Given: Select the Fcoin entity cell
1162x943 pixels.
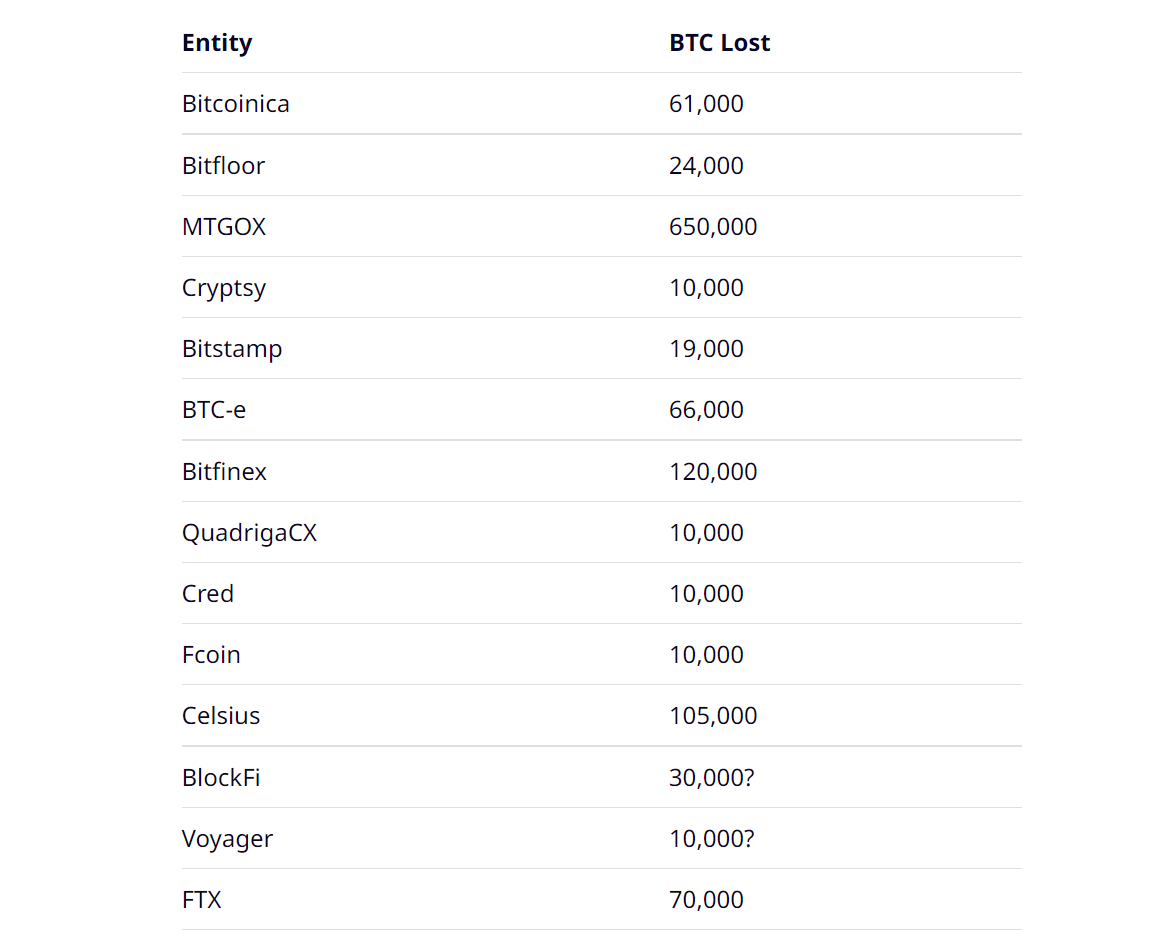Looking at the screenshot, I should (211, 655).
